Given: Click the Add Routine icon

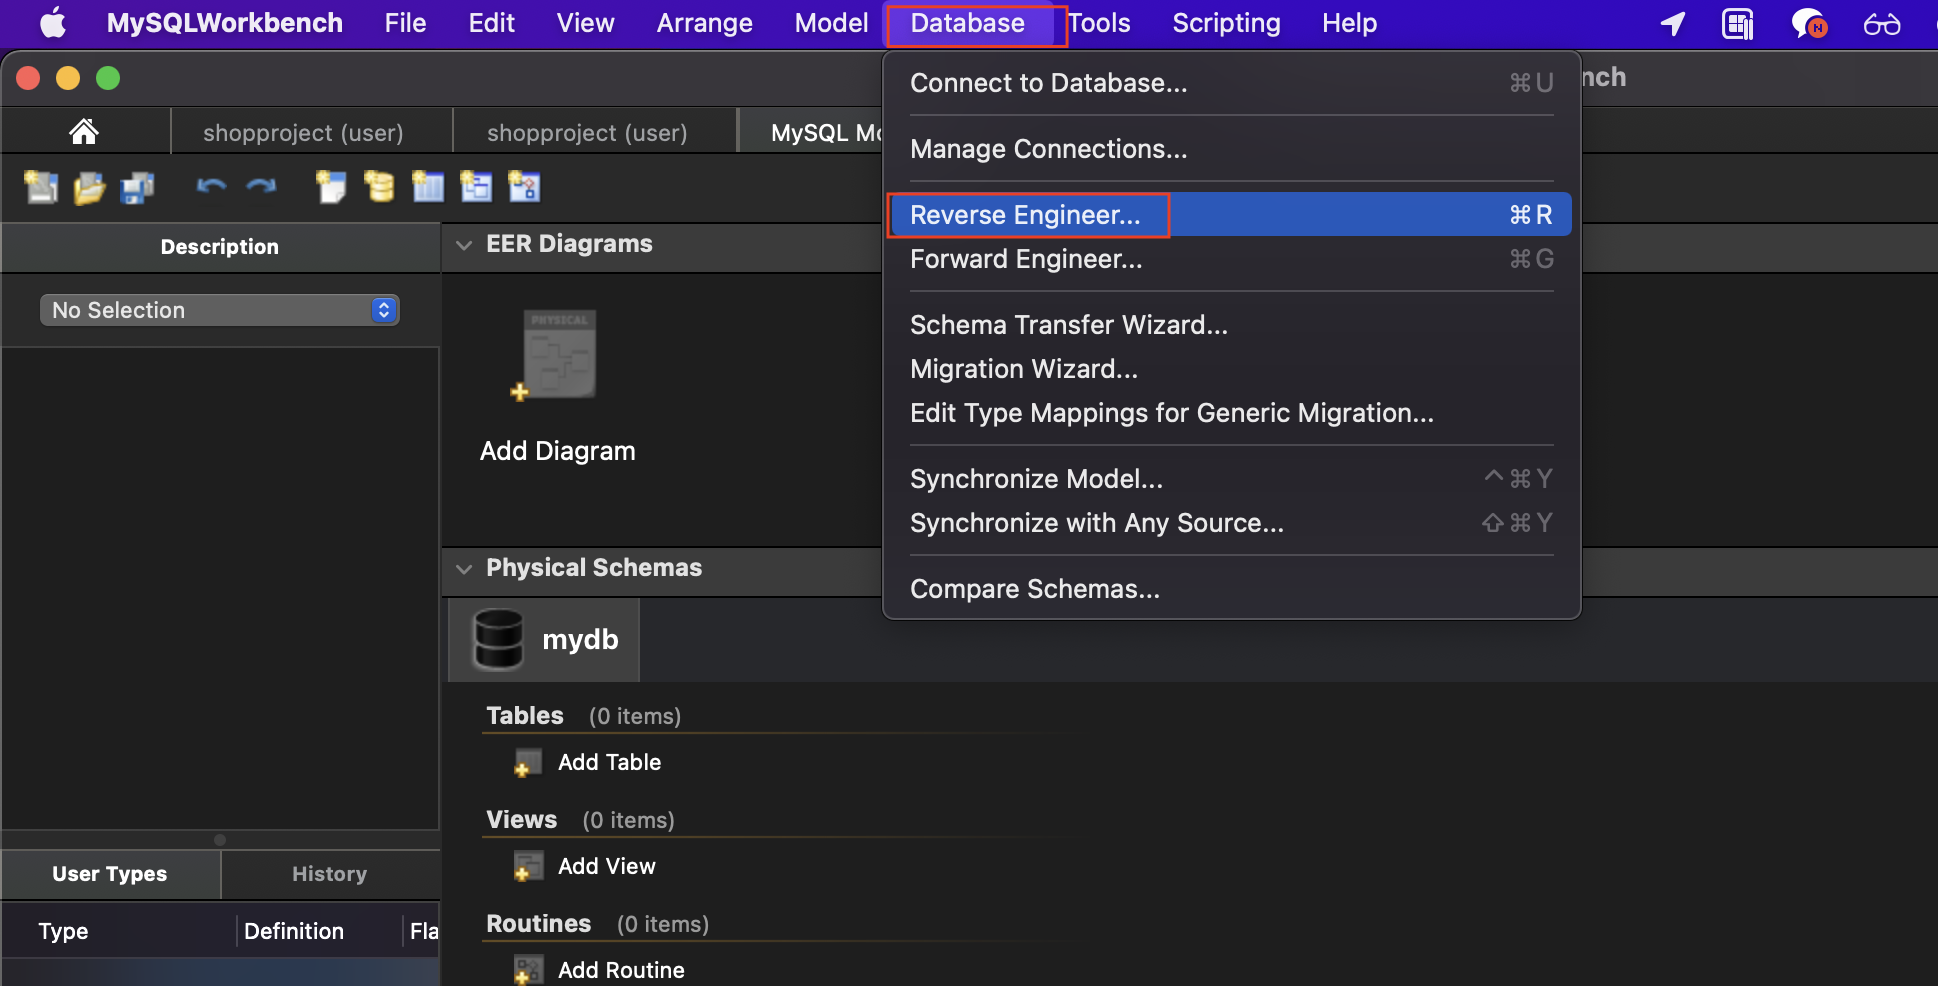Looking at the screenshot, I should [527, 970].
